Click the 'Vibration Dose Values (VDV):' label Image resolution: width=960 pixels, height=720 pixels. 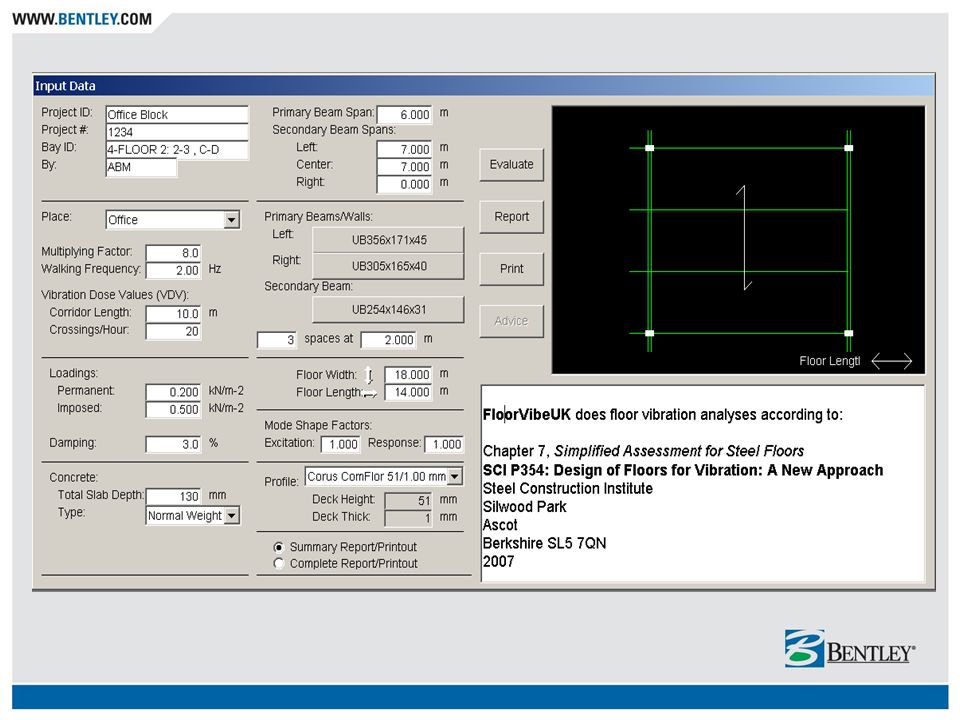(115, 294)
